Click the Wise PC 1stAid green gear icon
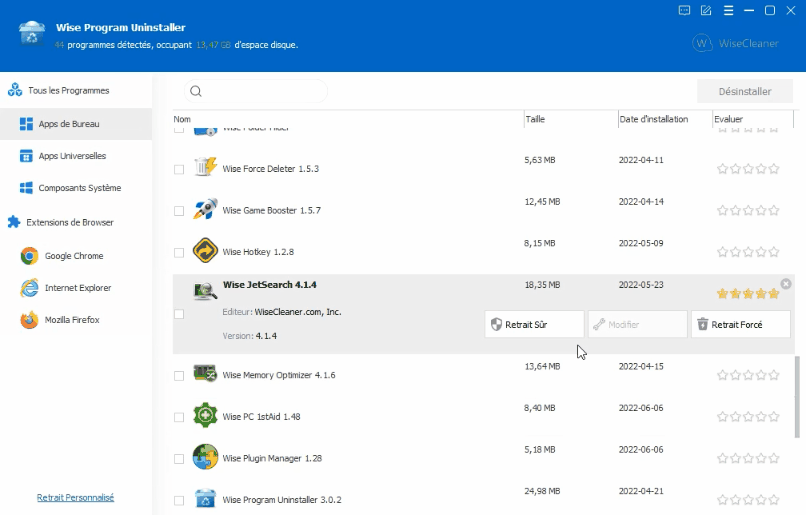Screen dimensions: 806x515 coord(205,415)
